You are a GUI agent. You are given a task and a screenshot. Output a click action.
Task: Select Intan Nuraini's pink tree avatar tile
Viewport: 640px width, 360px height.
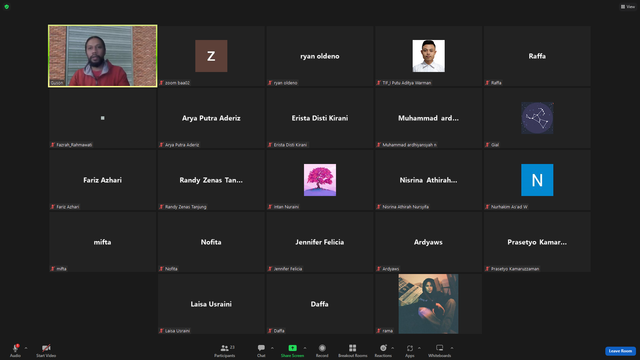(320, 180)
